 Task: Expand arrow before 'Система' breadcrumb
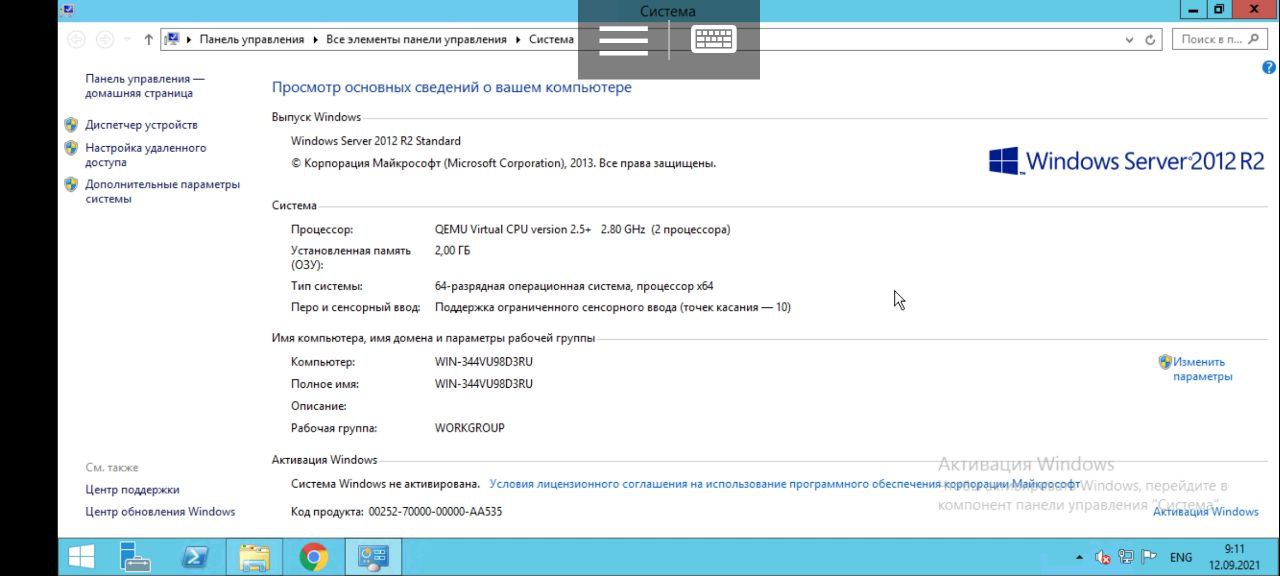point(518,40)
